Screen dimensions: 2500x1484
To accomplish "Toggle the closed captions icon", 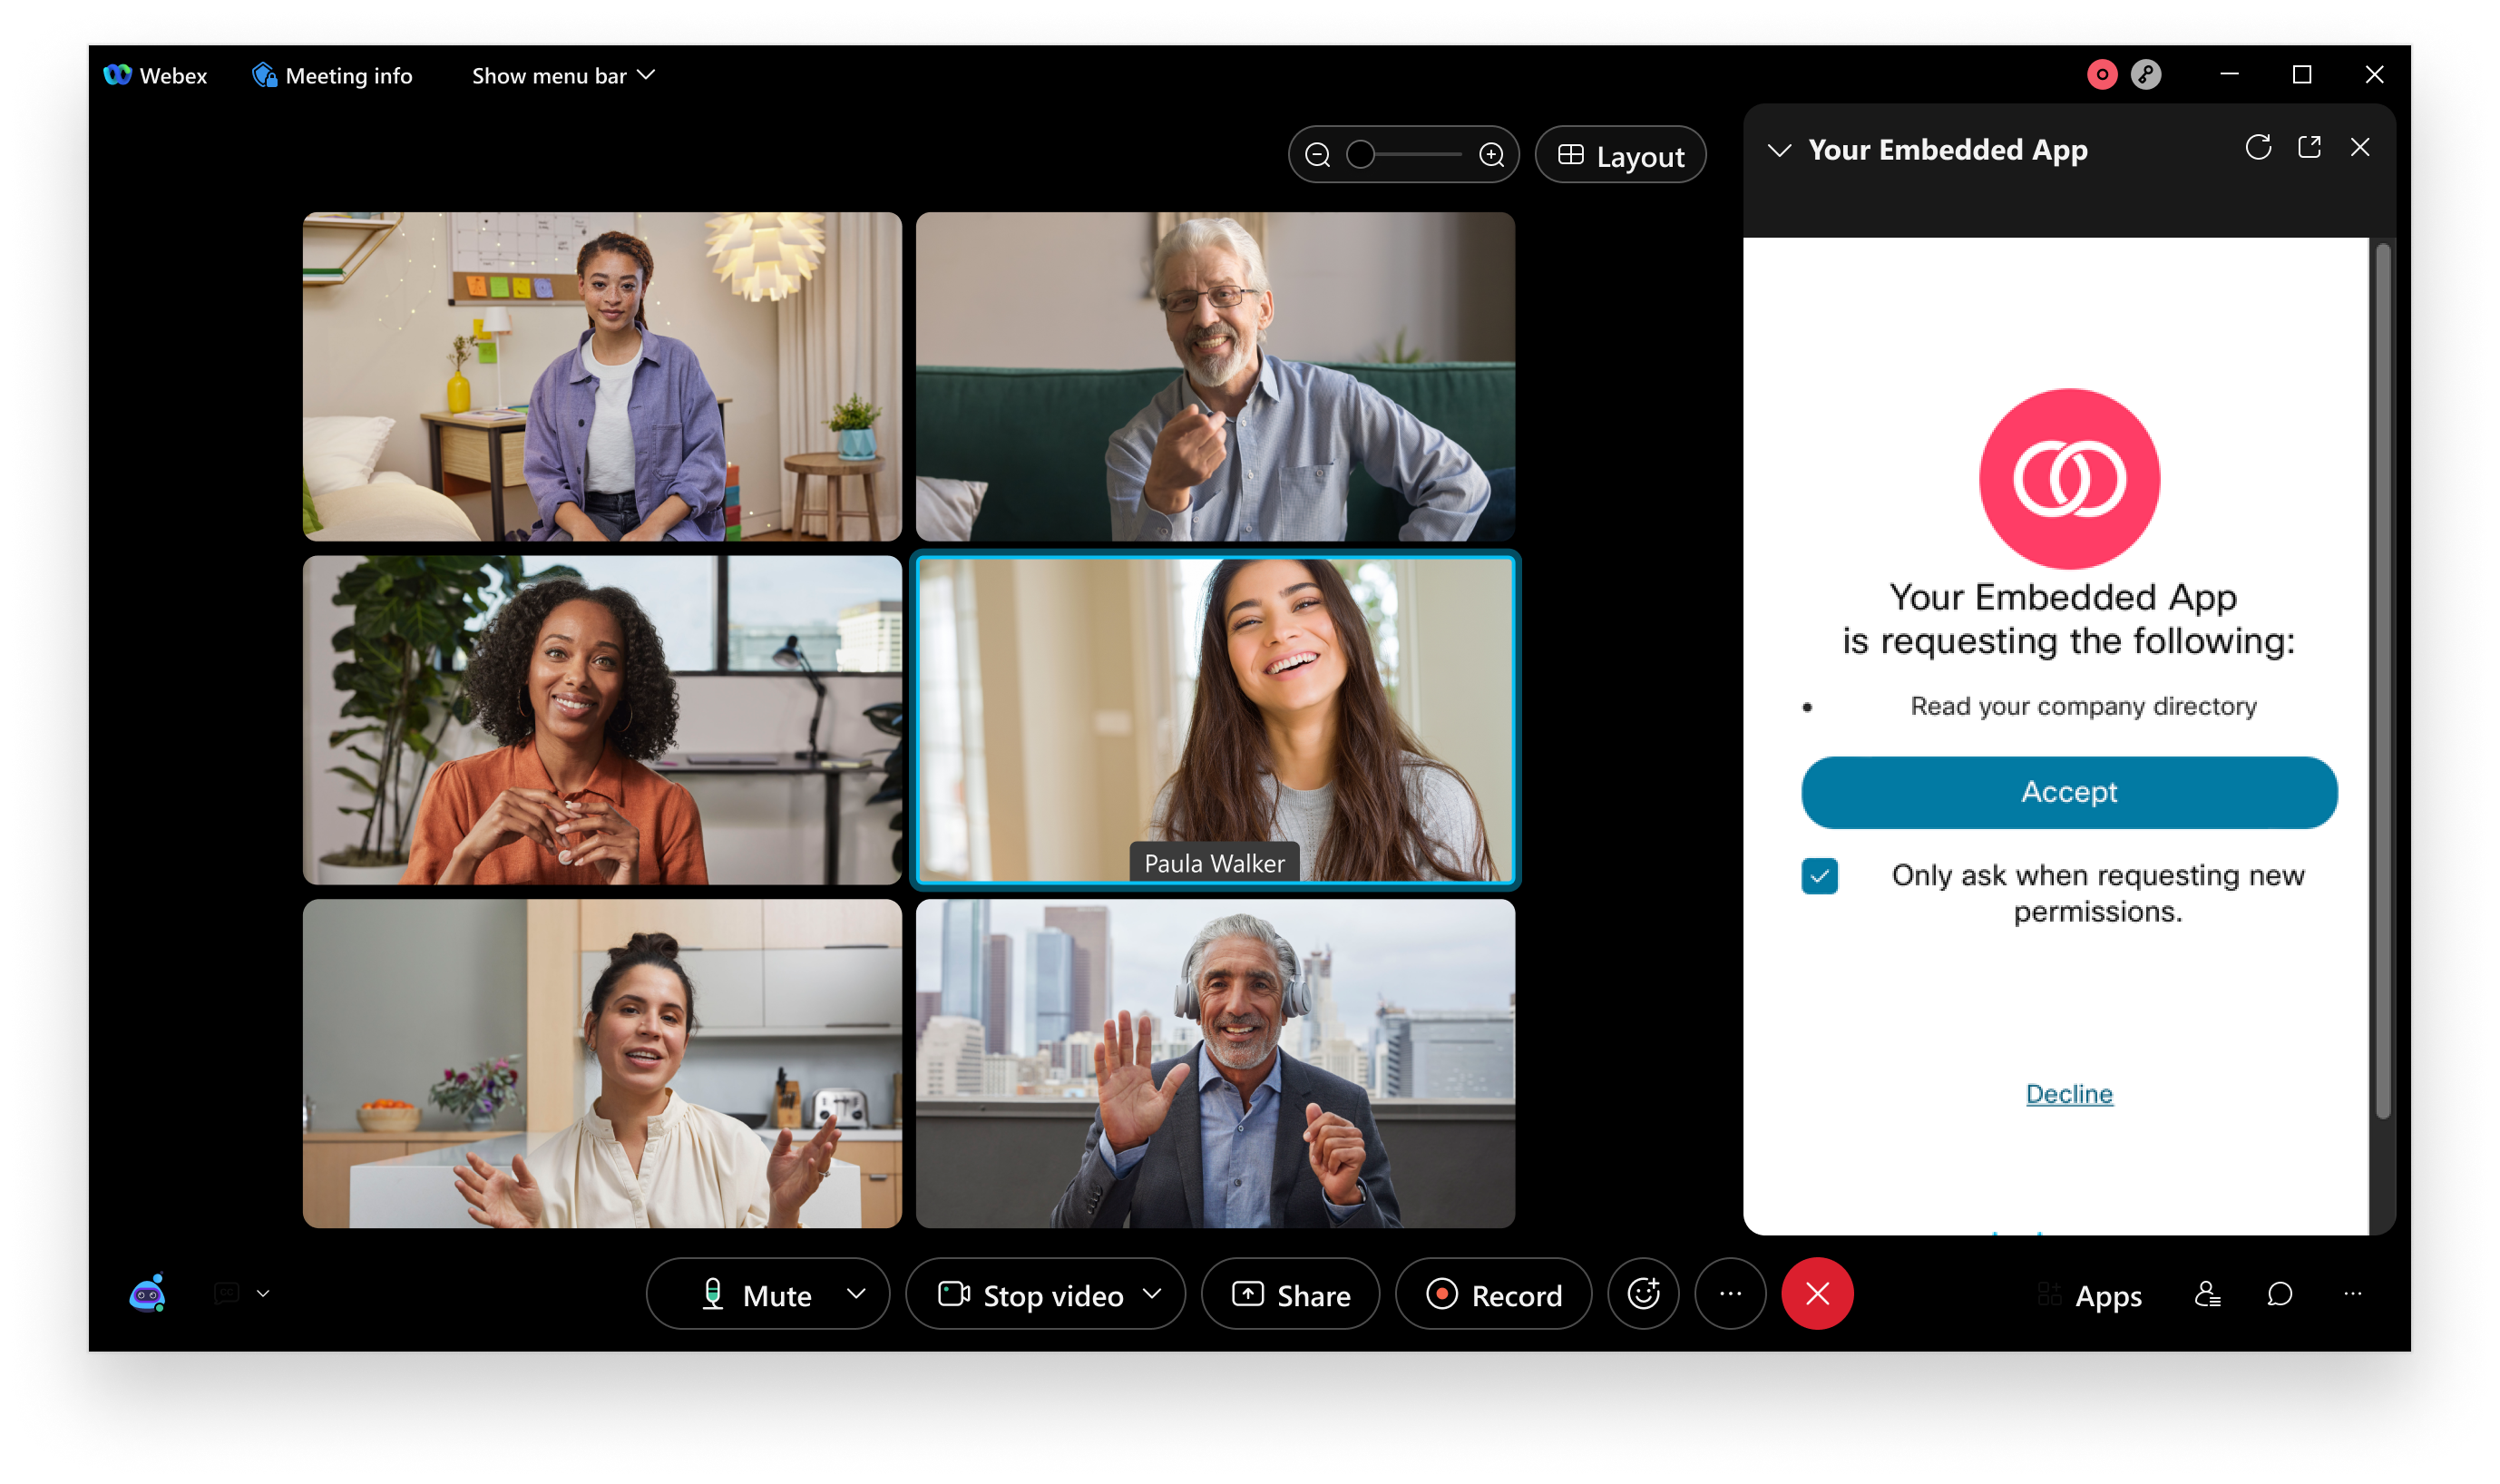I will pos(227,1293).
